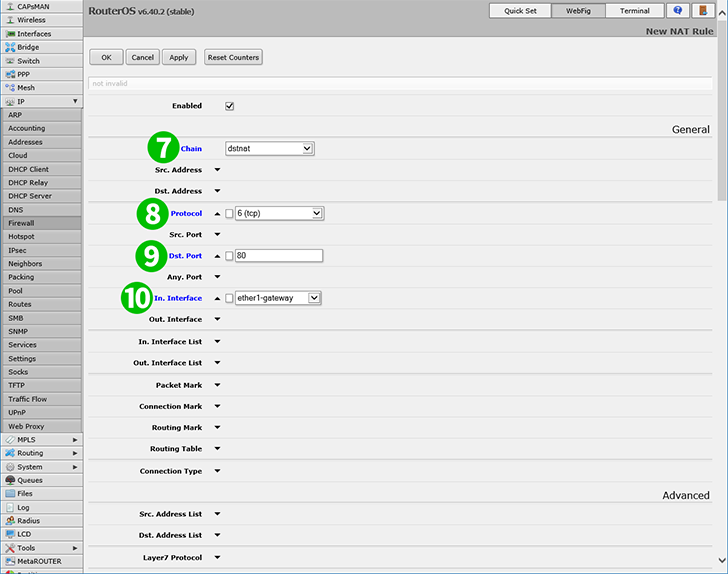The width and height of the screenshot is (728, 574).
Task: Collapse the Dst. Port field arrow
Action: pyautogui.click(x=217, y=256)
